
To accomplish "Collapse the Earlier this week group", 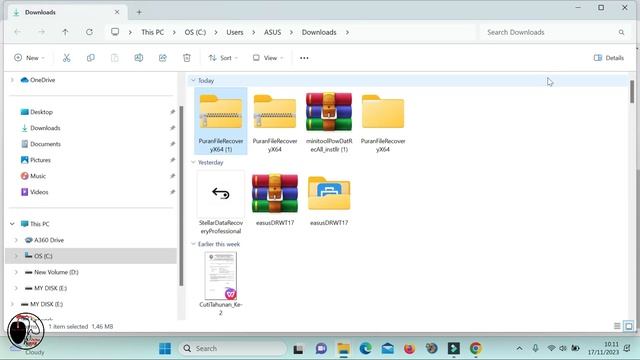I will click(x=193, y=244).
